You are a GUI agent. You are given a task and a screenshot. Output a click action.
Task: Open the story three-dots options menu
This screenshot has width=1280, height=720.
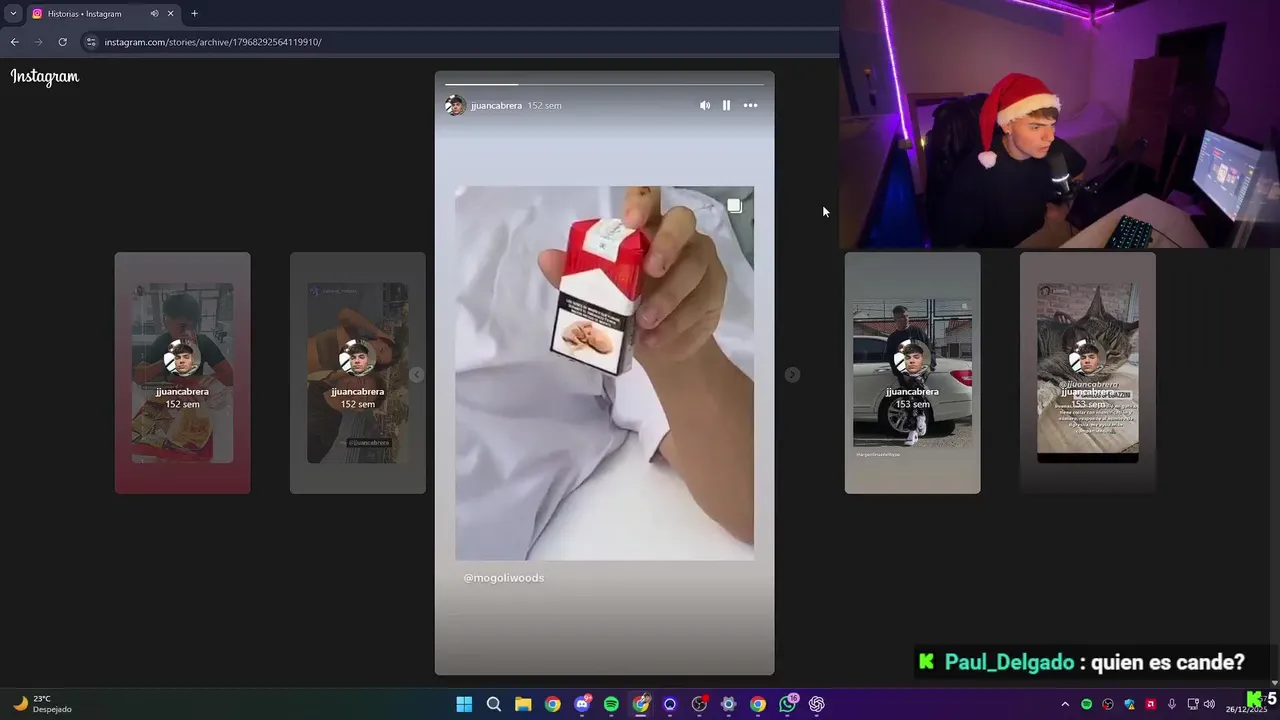coord(750,105)
